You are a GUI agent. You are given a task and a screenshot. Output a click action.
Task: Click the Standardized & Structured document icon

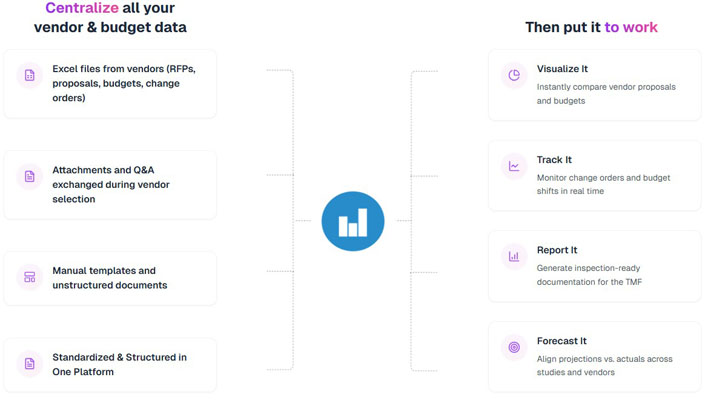click(30, 363)
